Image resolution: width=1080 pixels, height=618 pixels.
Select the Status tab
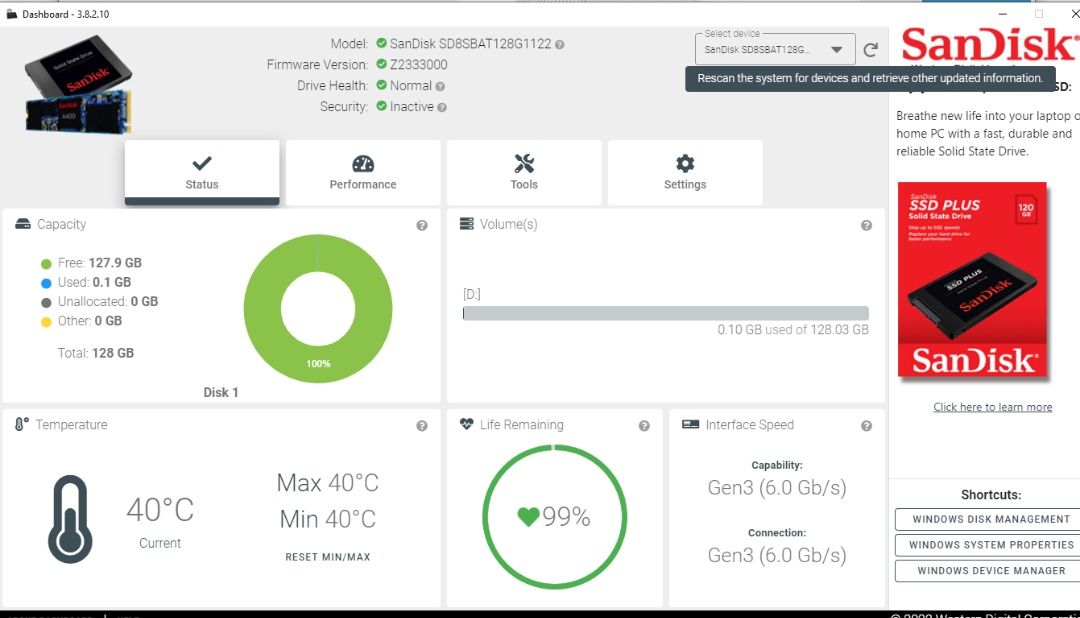click(202, 172)
